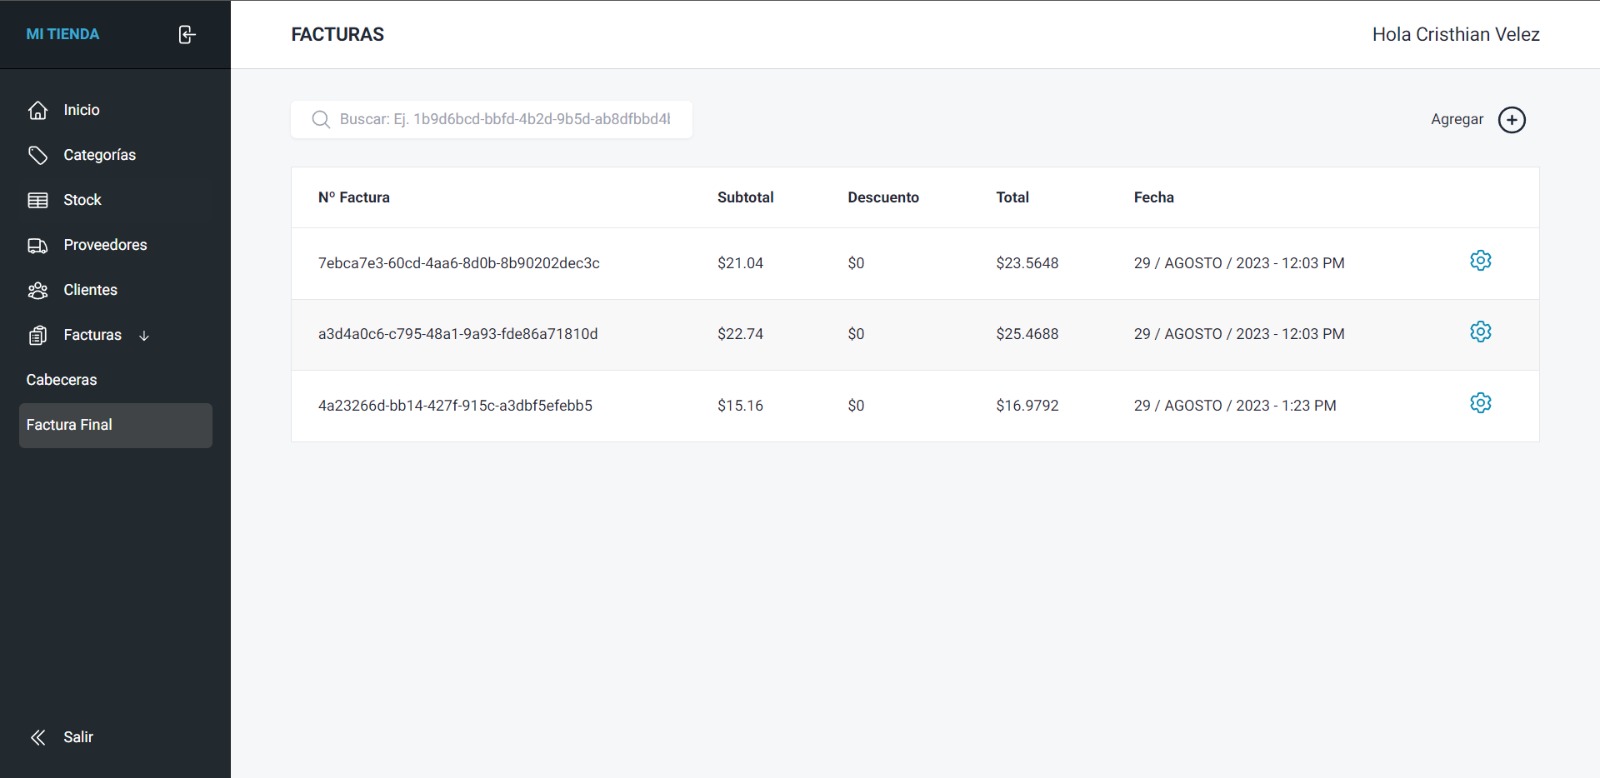
Task: Click the people icon for Clientes
Action: coord(38,290)
